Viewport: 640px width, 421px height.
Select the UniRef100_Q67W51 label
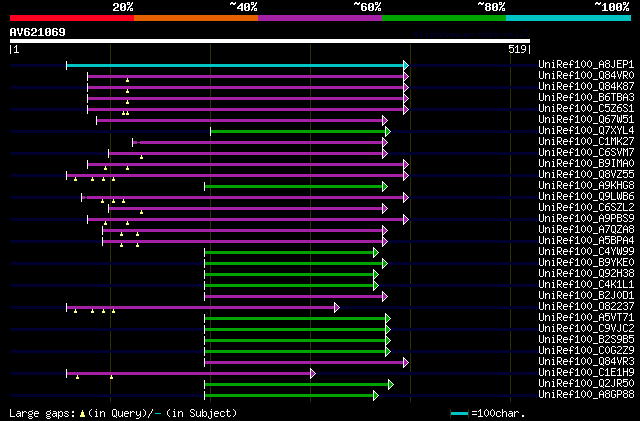586,119
